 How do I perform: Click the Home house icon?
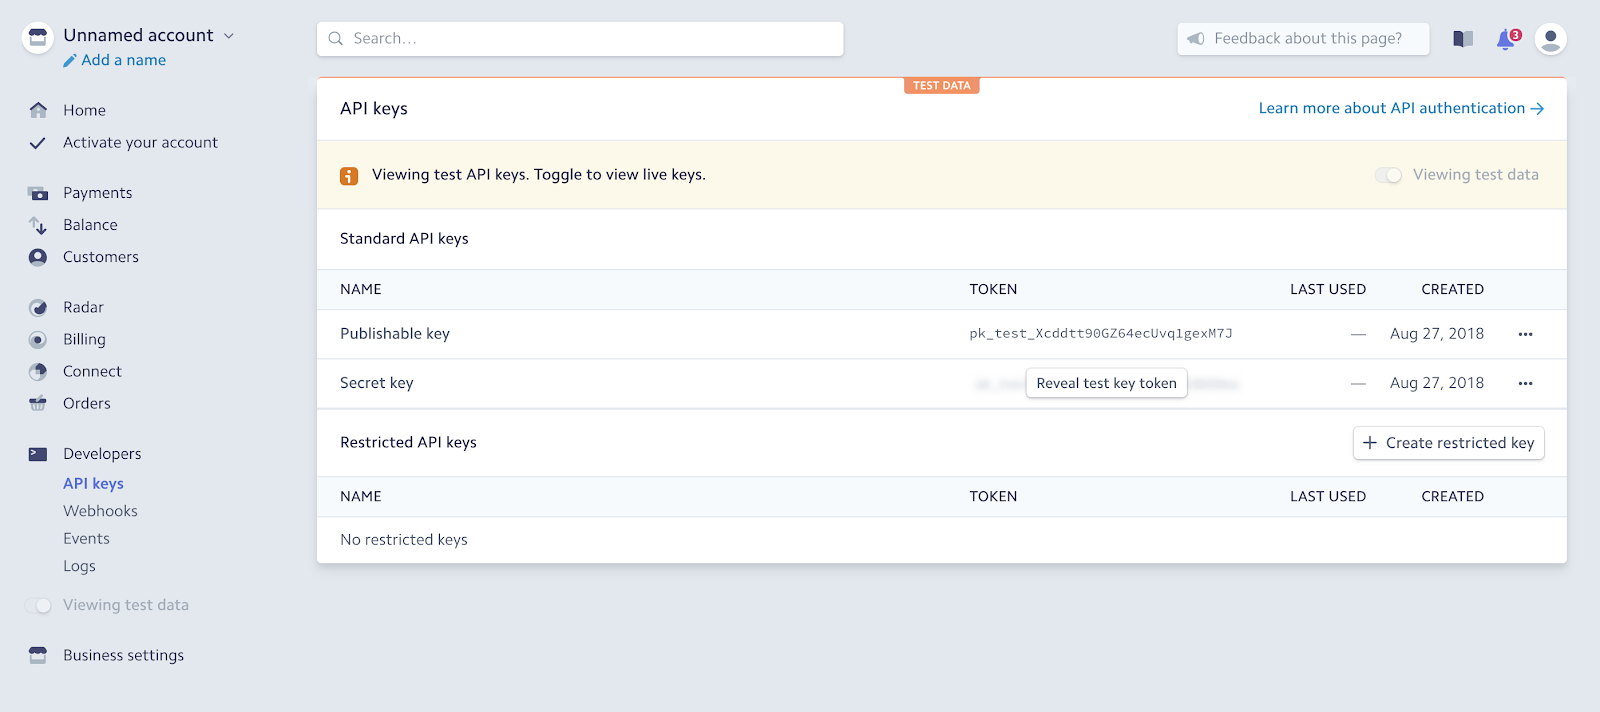tap(38, 110)
